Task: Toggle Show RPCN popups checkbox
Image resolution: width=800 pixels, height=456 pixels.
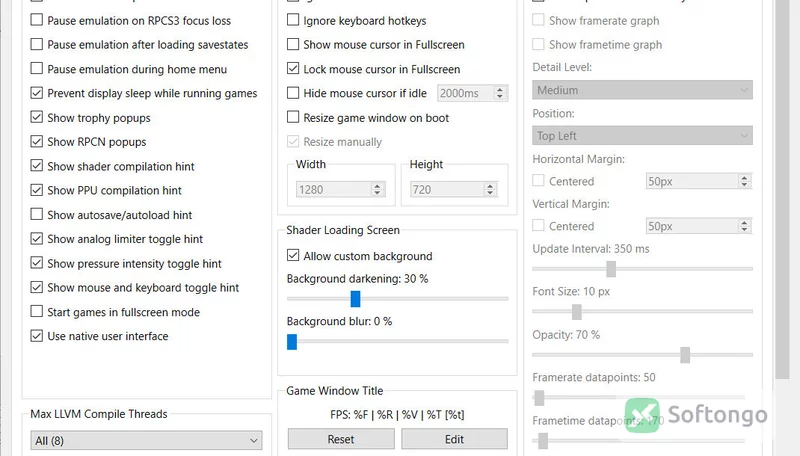Action: pyautogui.click(x=36, y=141)
